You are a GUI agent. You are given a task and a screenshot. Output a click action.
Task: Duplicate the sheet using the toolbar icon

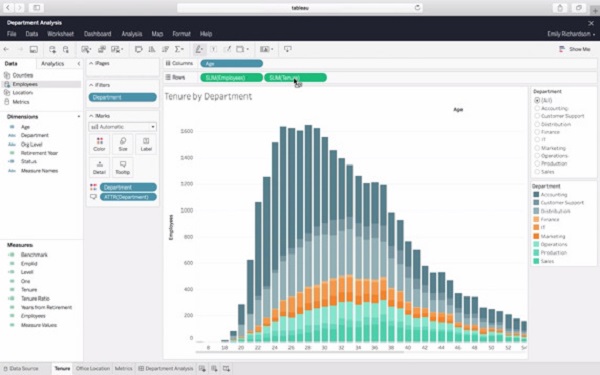pyautogui.click(x=101, y=49)
